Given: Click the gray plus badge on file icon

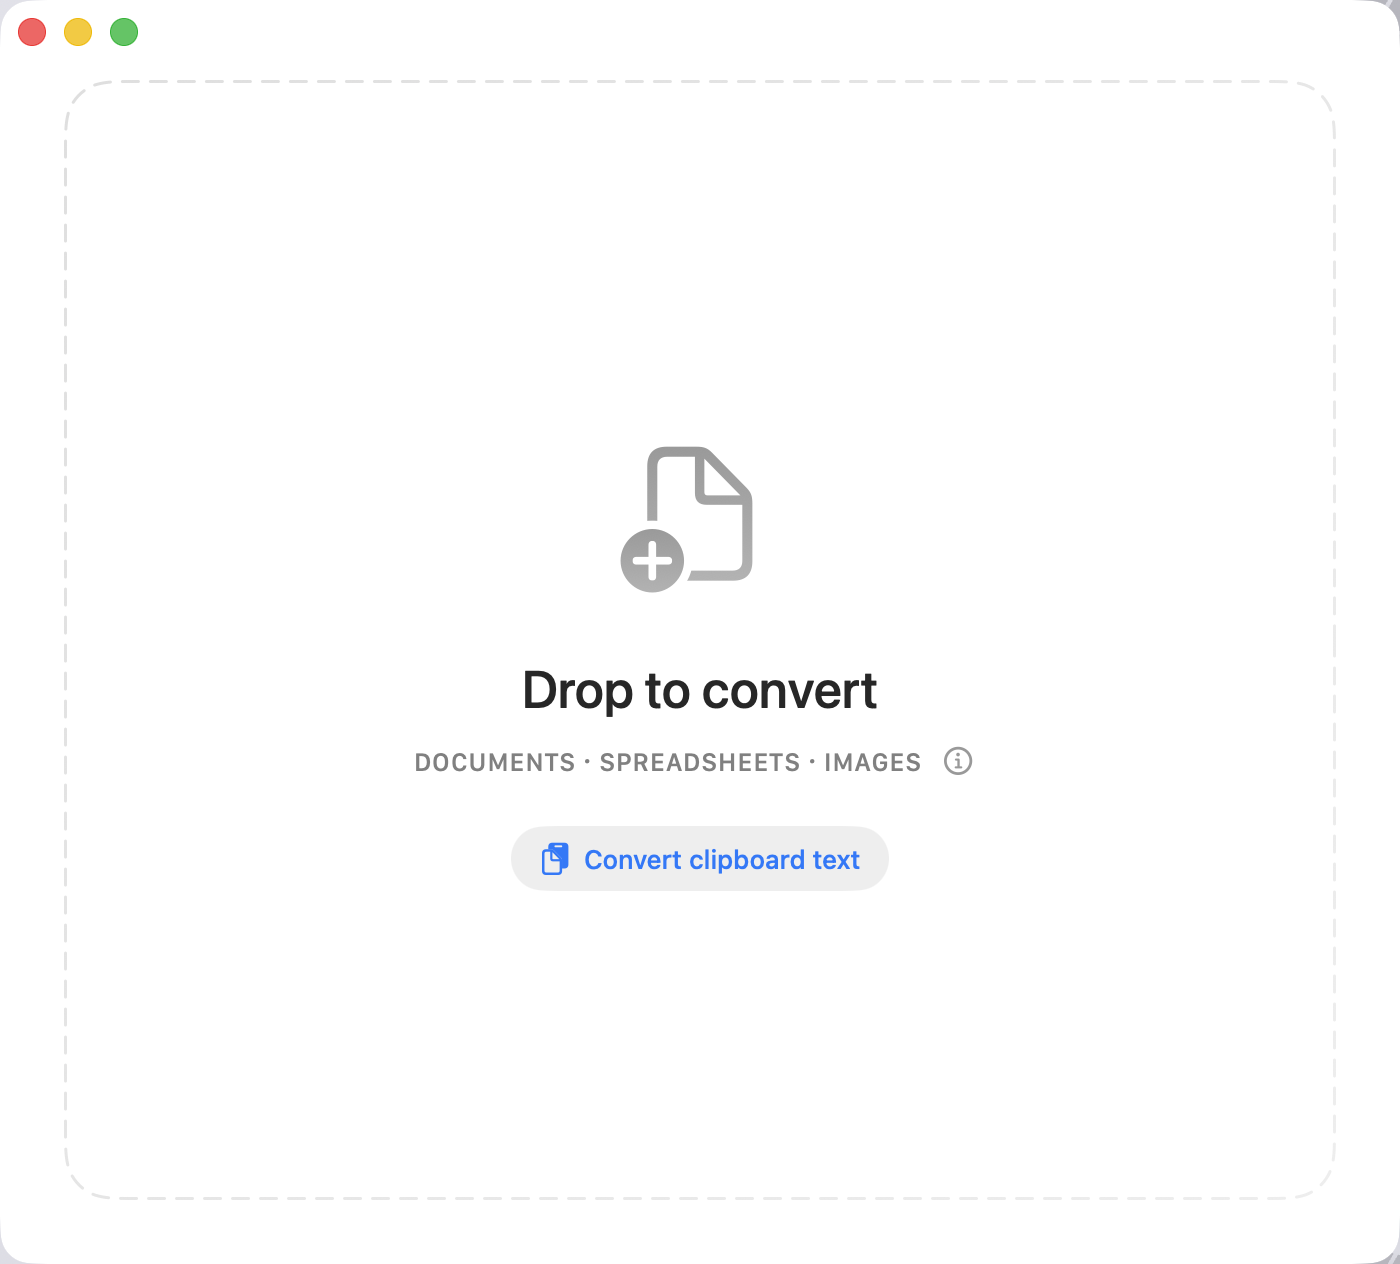Looking at the screenshot, I should coord(652,561).
